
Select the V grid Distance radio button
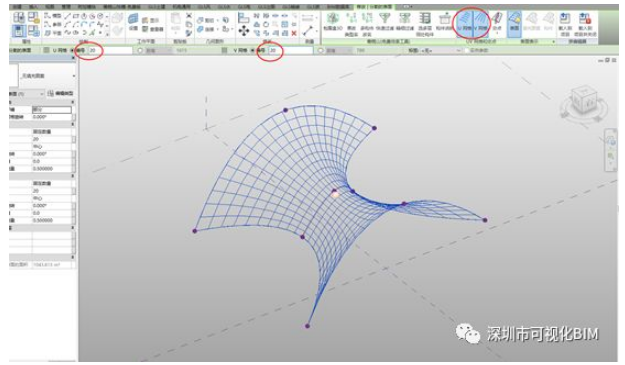click(320, 51)
